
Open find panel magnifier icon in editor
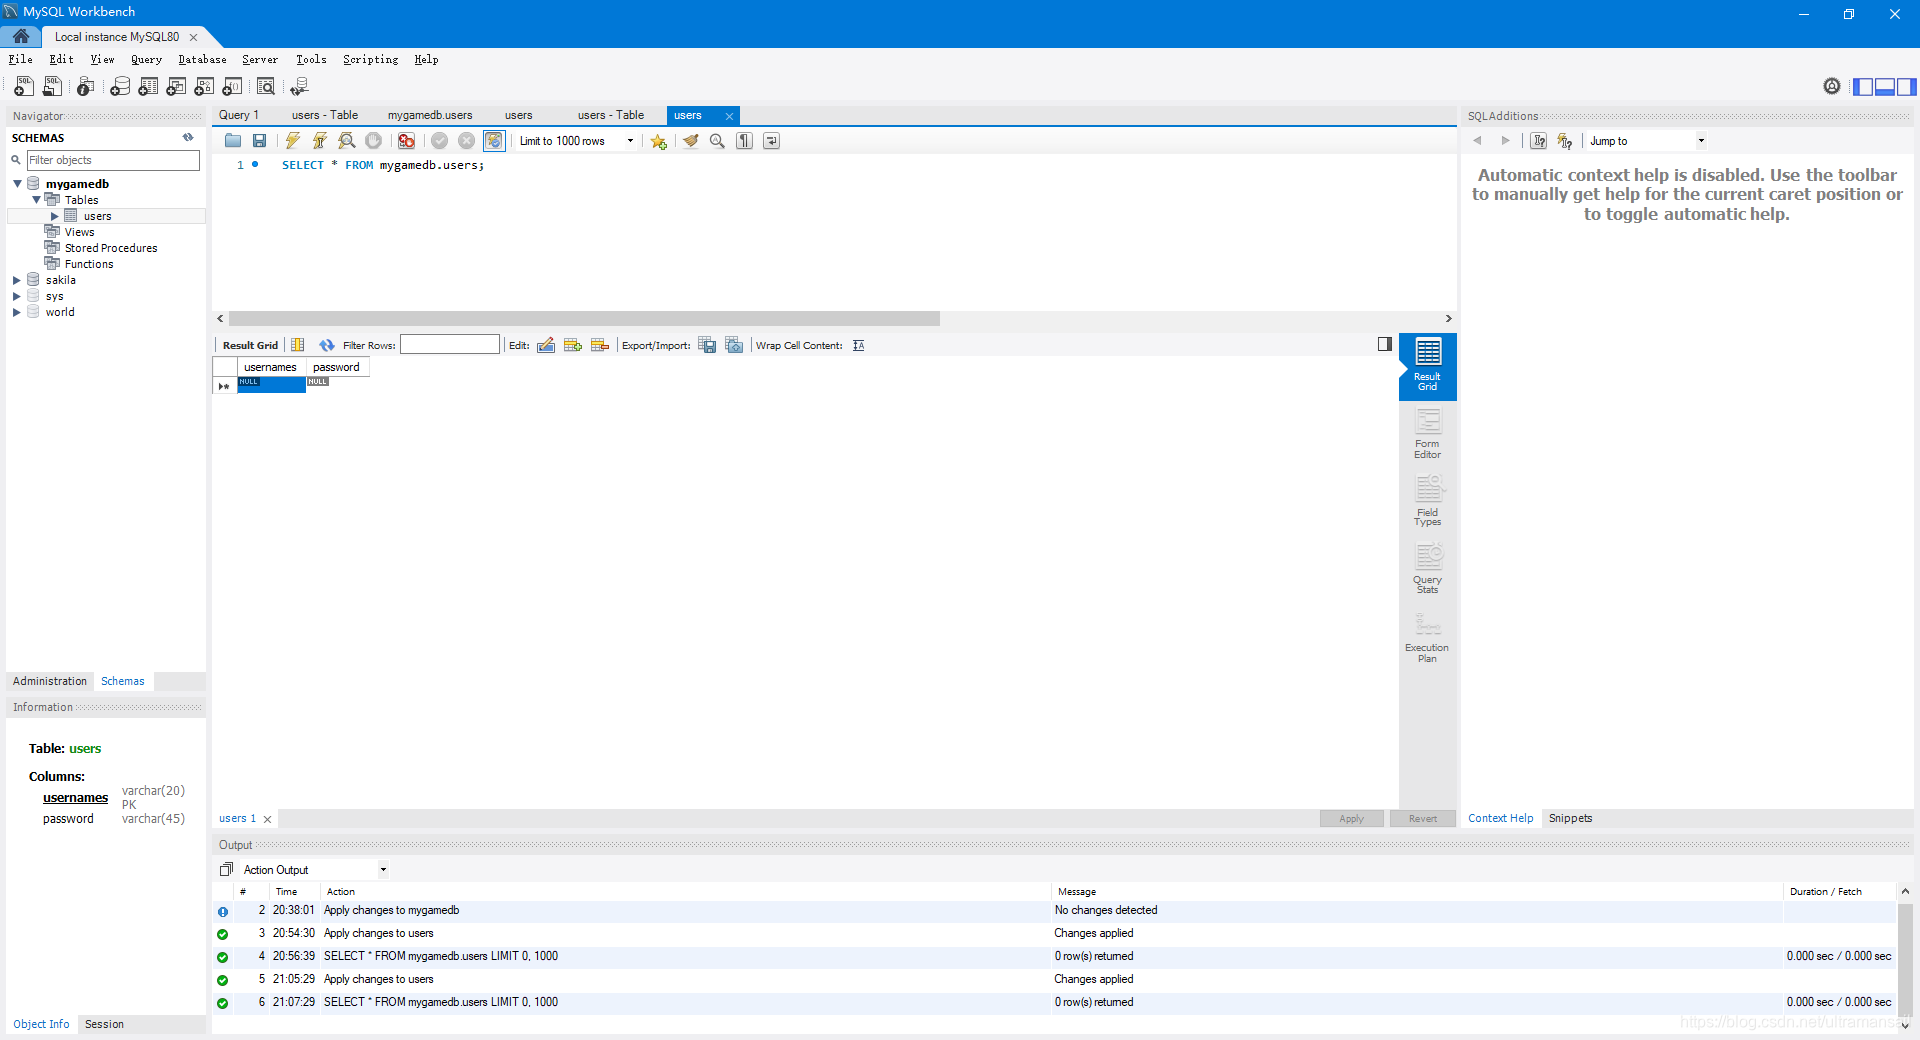pyautogui.click(x=717, y=141)
